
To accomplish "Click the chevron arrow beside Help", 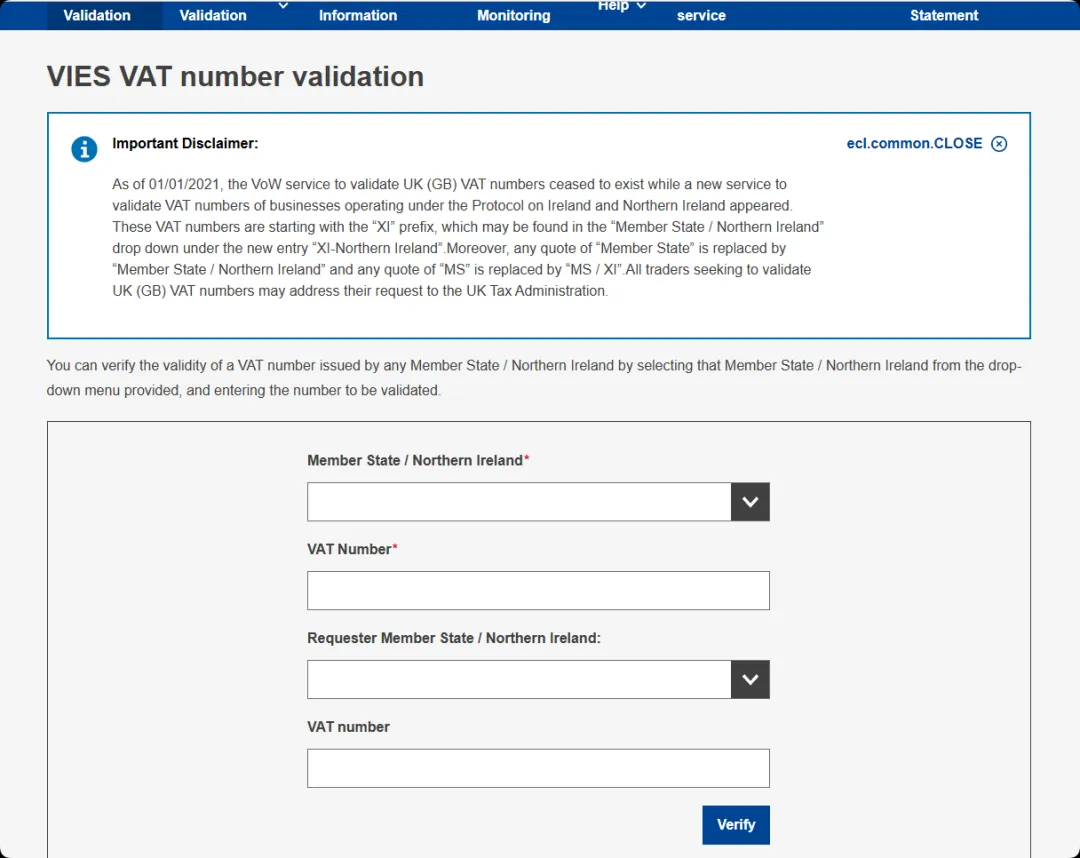I will click(641, 6).
